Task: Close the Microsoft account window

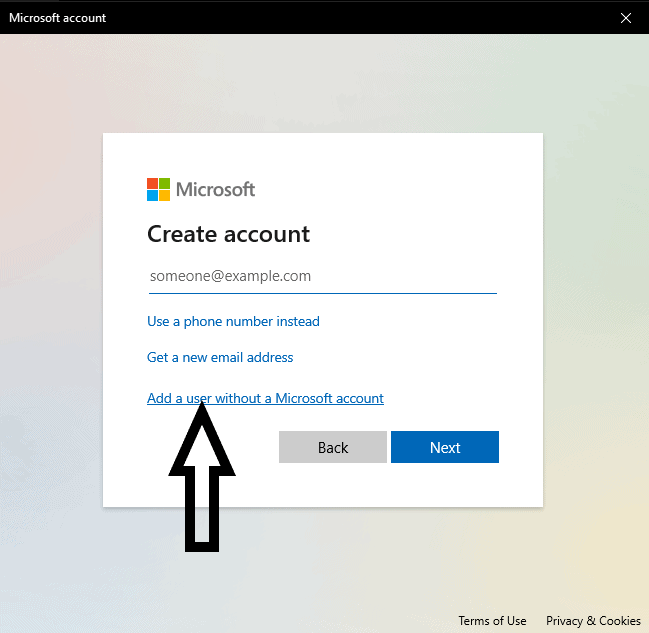Action: (625, 18)
